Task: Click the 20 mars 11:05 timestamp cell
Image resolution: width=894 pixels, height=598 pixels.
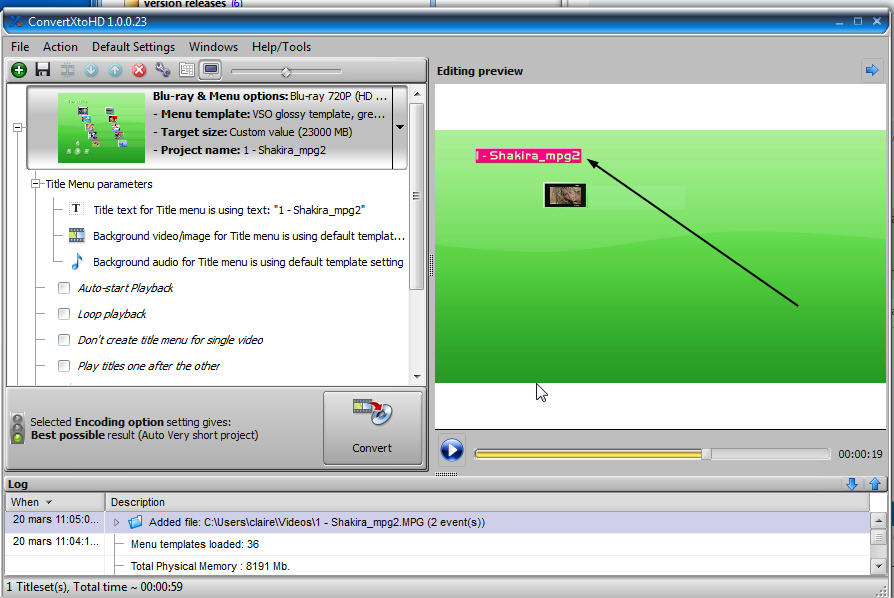Action: 55,519
